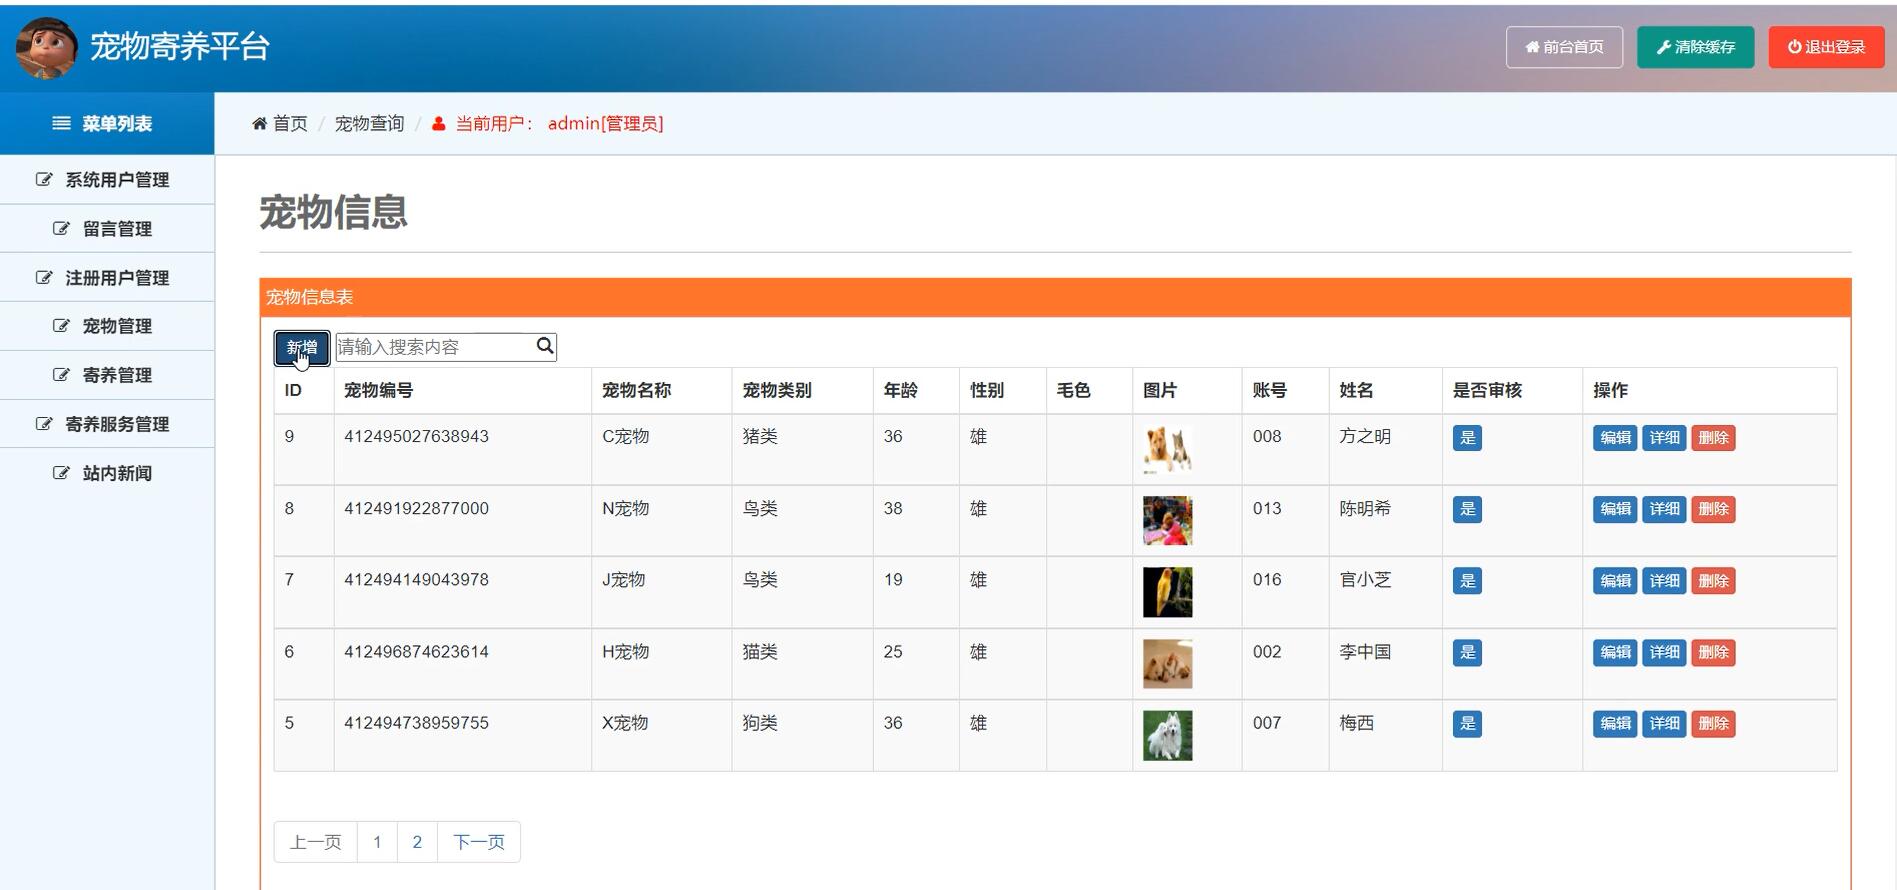Click the 菜单列表 sidebar header

coord(107,123)
